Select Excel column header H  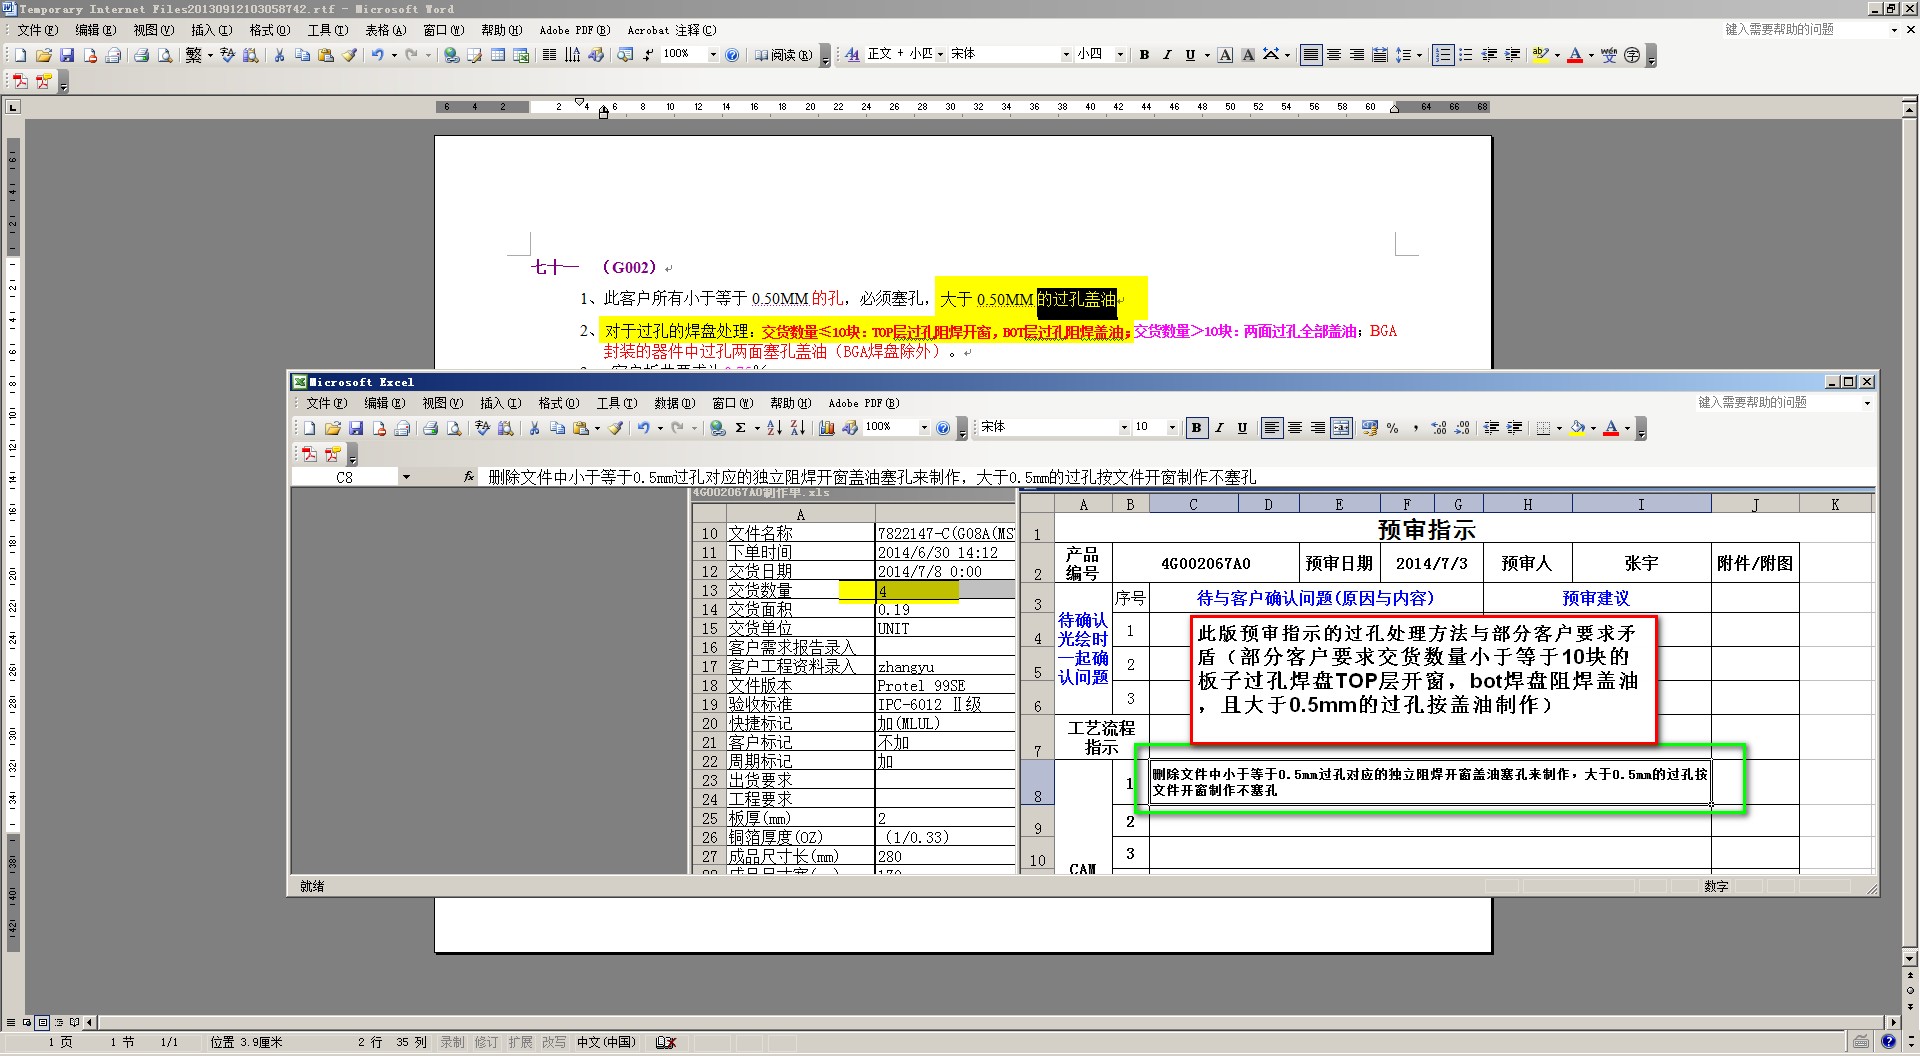tap(1527, 504)
